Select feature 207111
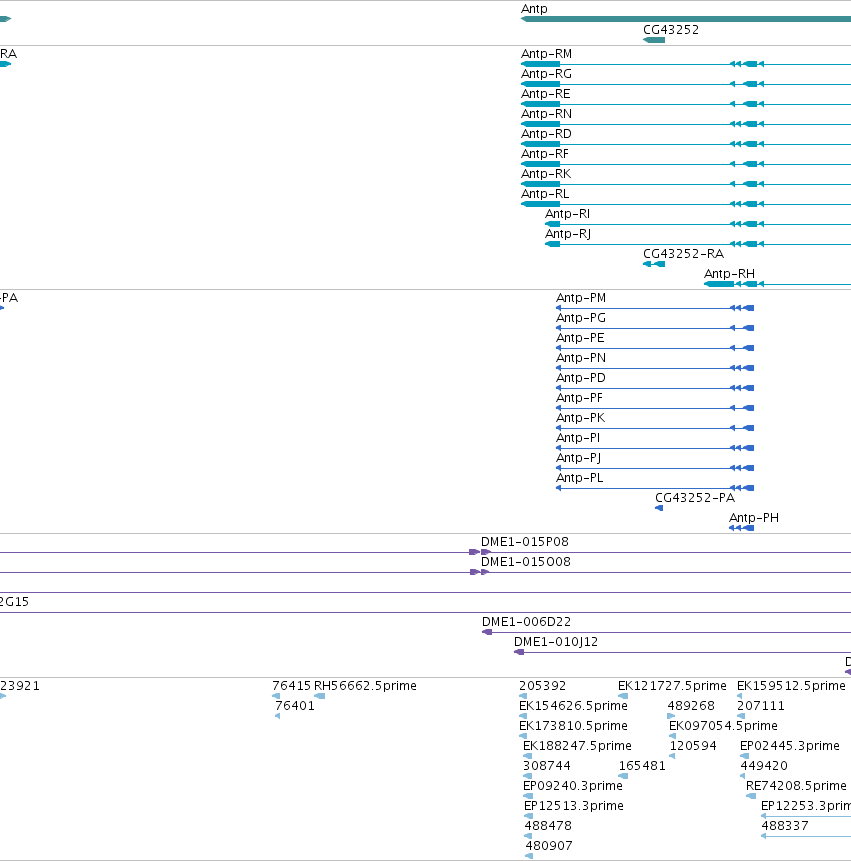The width and height of the screenshot is (851, 861). (760, 706)
